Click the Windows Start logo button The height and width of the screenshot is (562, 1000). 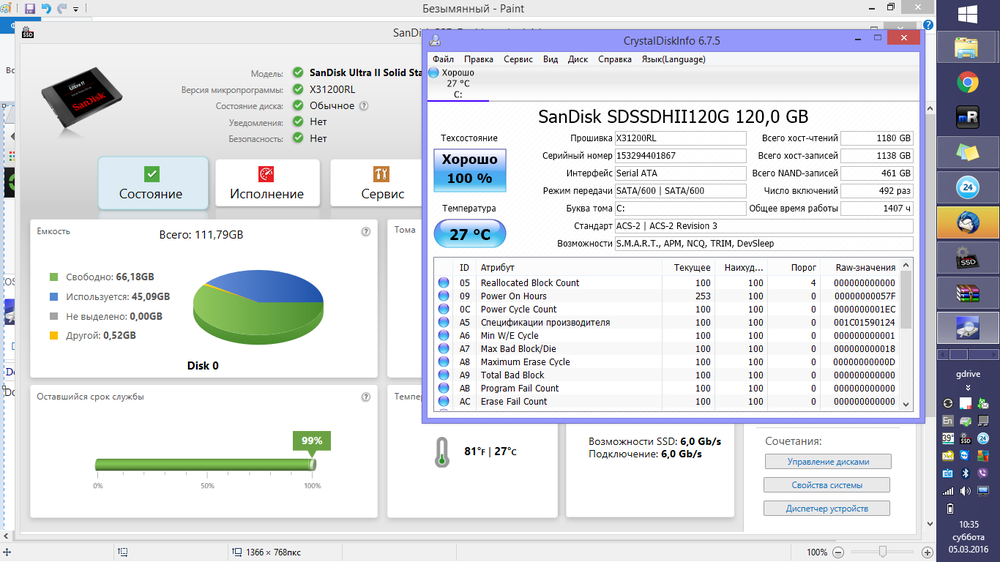[x=967, y=15]
